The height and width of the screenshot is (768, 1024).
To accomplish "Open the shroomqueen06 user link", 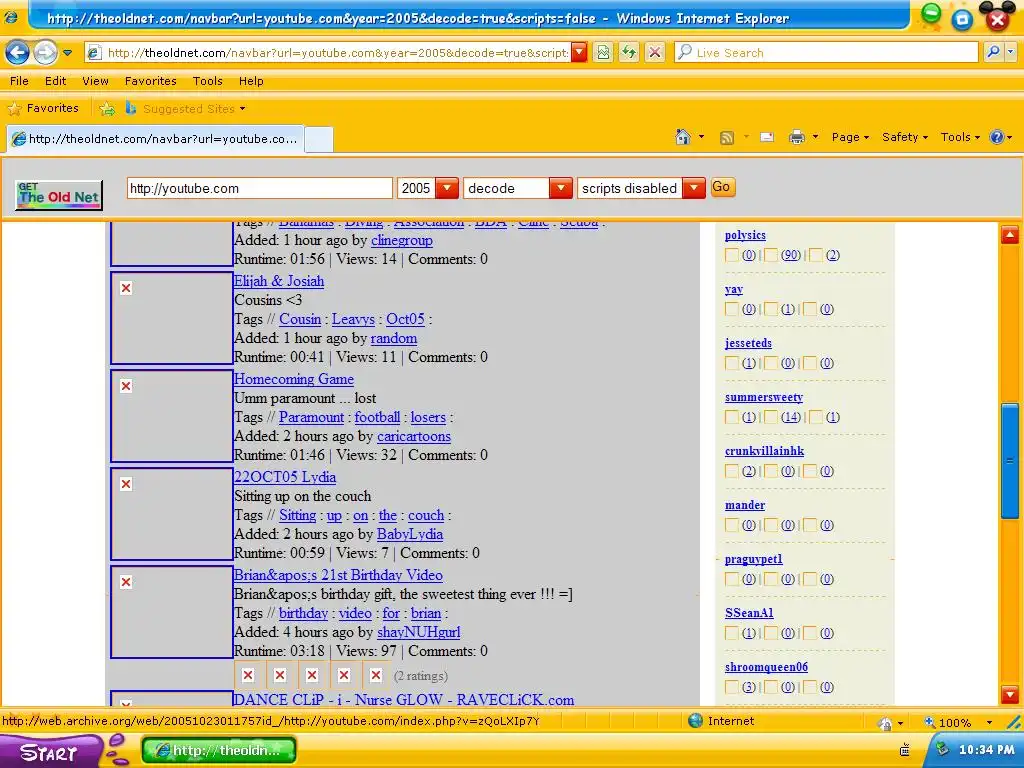I will (766, 667).
